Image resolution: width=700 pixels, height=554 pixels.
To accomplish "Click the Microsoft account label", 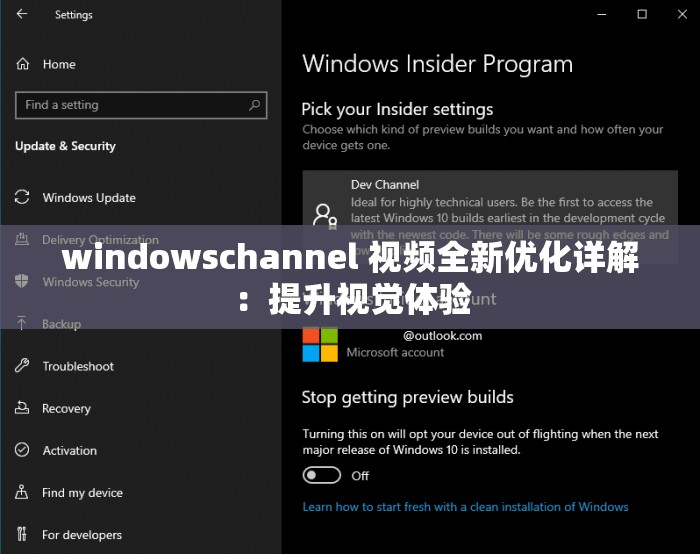I will click(x=395, y=353).
